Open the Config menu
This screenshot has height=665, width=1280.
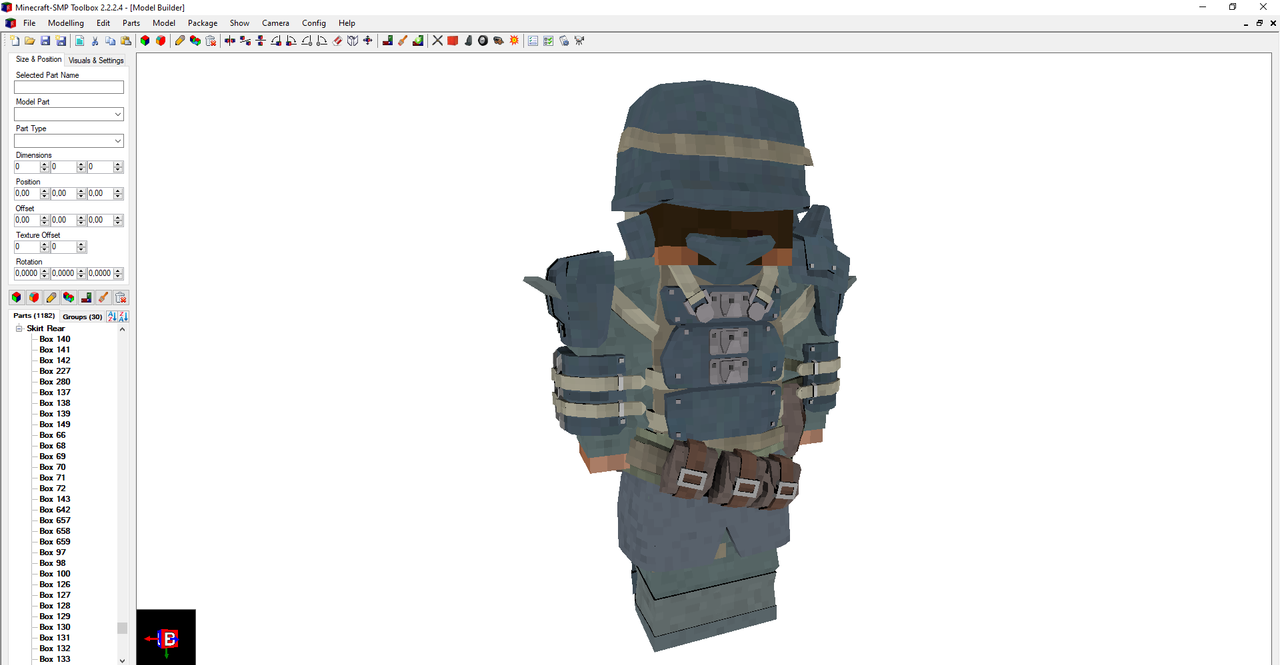pos(314,23)
